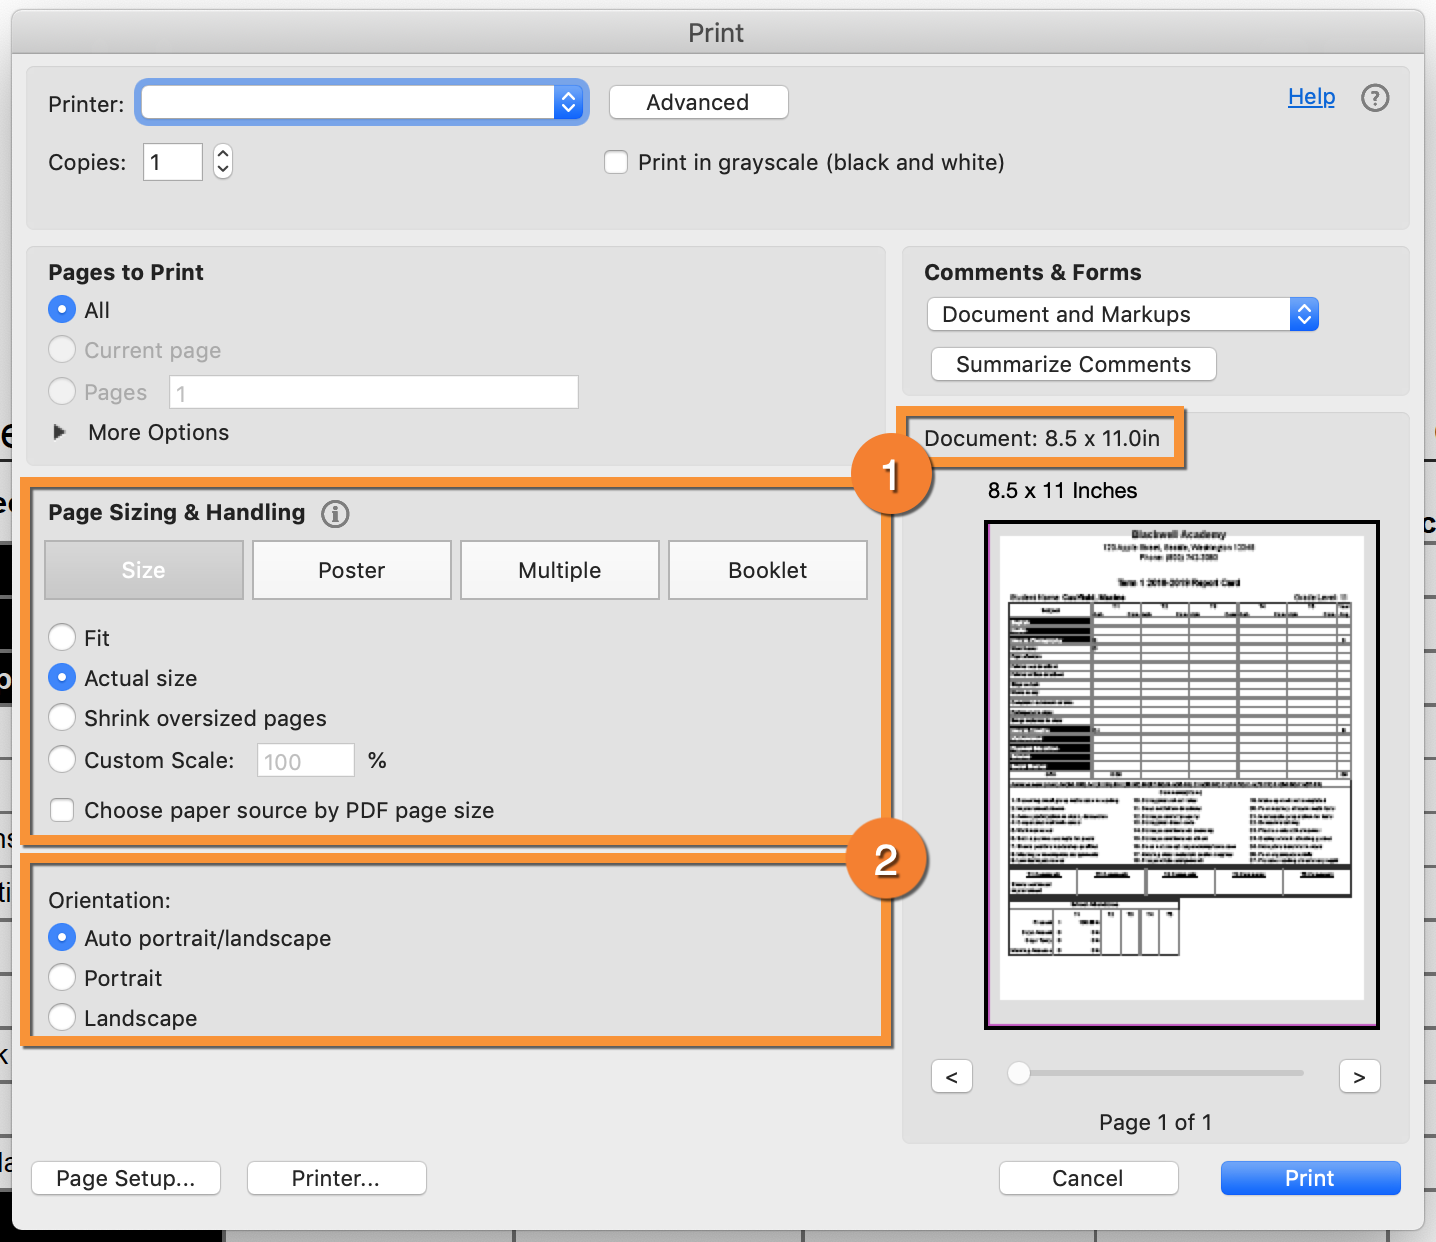The height and width of the screenshot is (1242, 1436).
Task: Select Landscape orientation
Action: [62, 1017]
